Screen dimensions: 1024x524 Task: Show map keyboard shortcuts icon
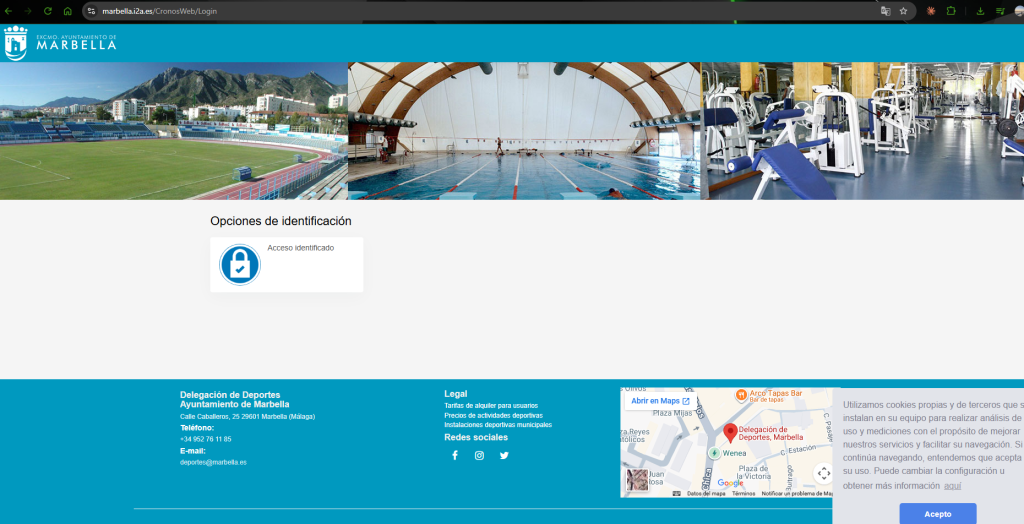click(677, 494)
